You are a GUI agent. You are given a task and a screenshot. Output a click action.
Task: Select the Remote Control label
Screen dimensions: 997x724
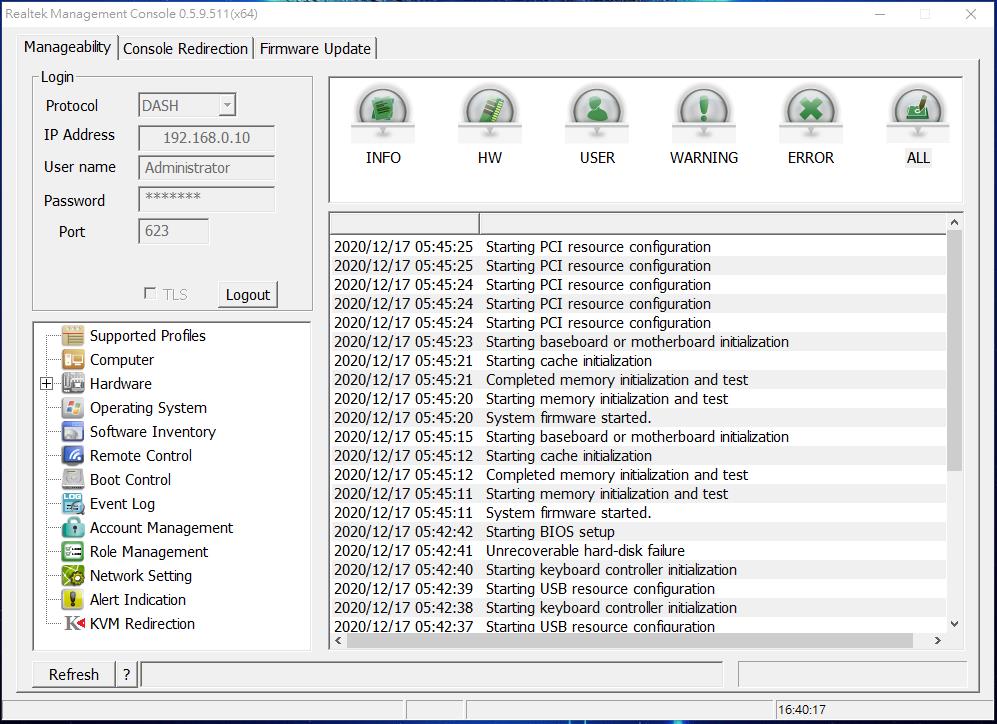click(141, 456)
